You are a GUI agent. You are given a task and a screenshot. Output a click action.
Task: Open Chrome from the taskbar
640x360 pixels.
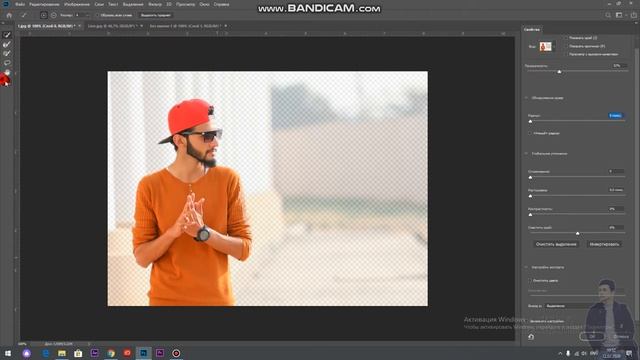111,353
